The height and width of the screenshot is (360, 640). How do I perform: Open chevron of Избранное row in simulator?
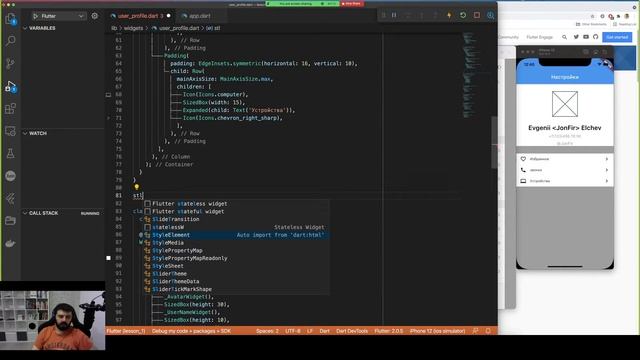pos(607,159)
